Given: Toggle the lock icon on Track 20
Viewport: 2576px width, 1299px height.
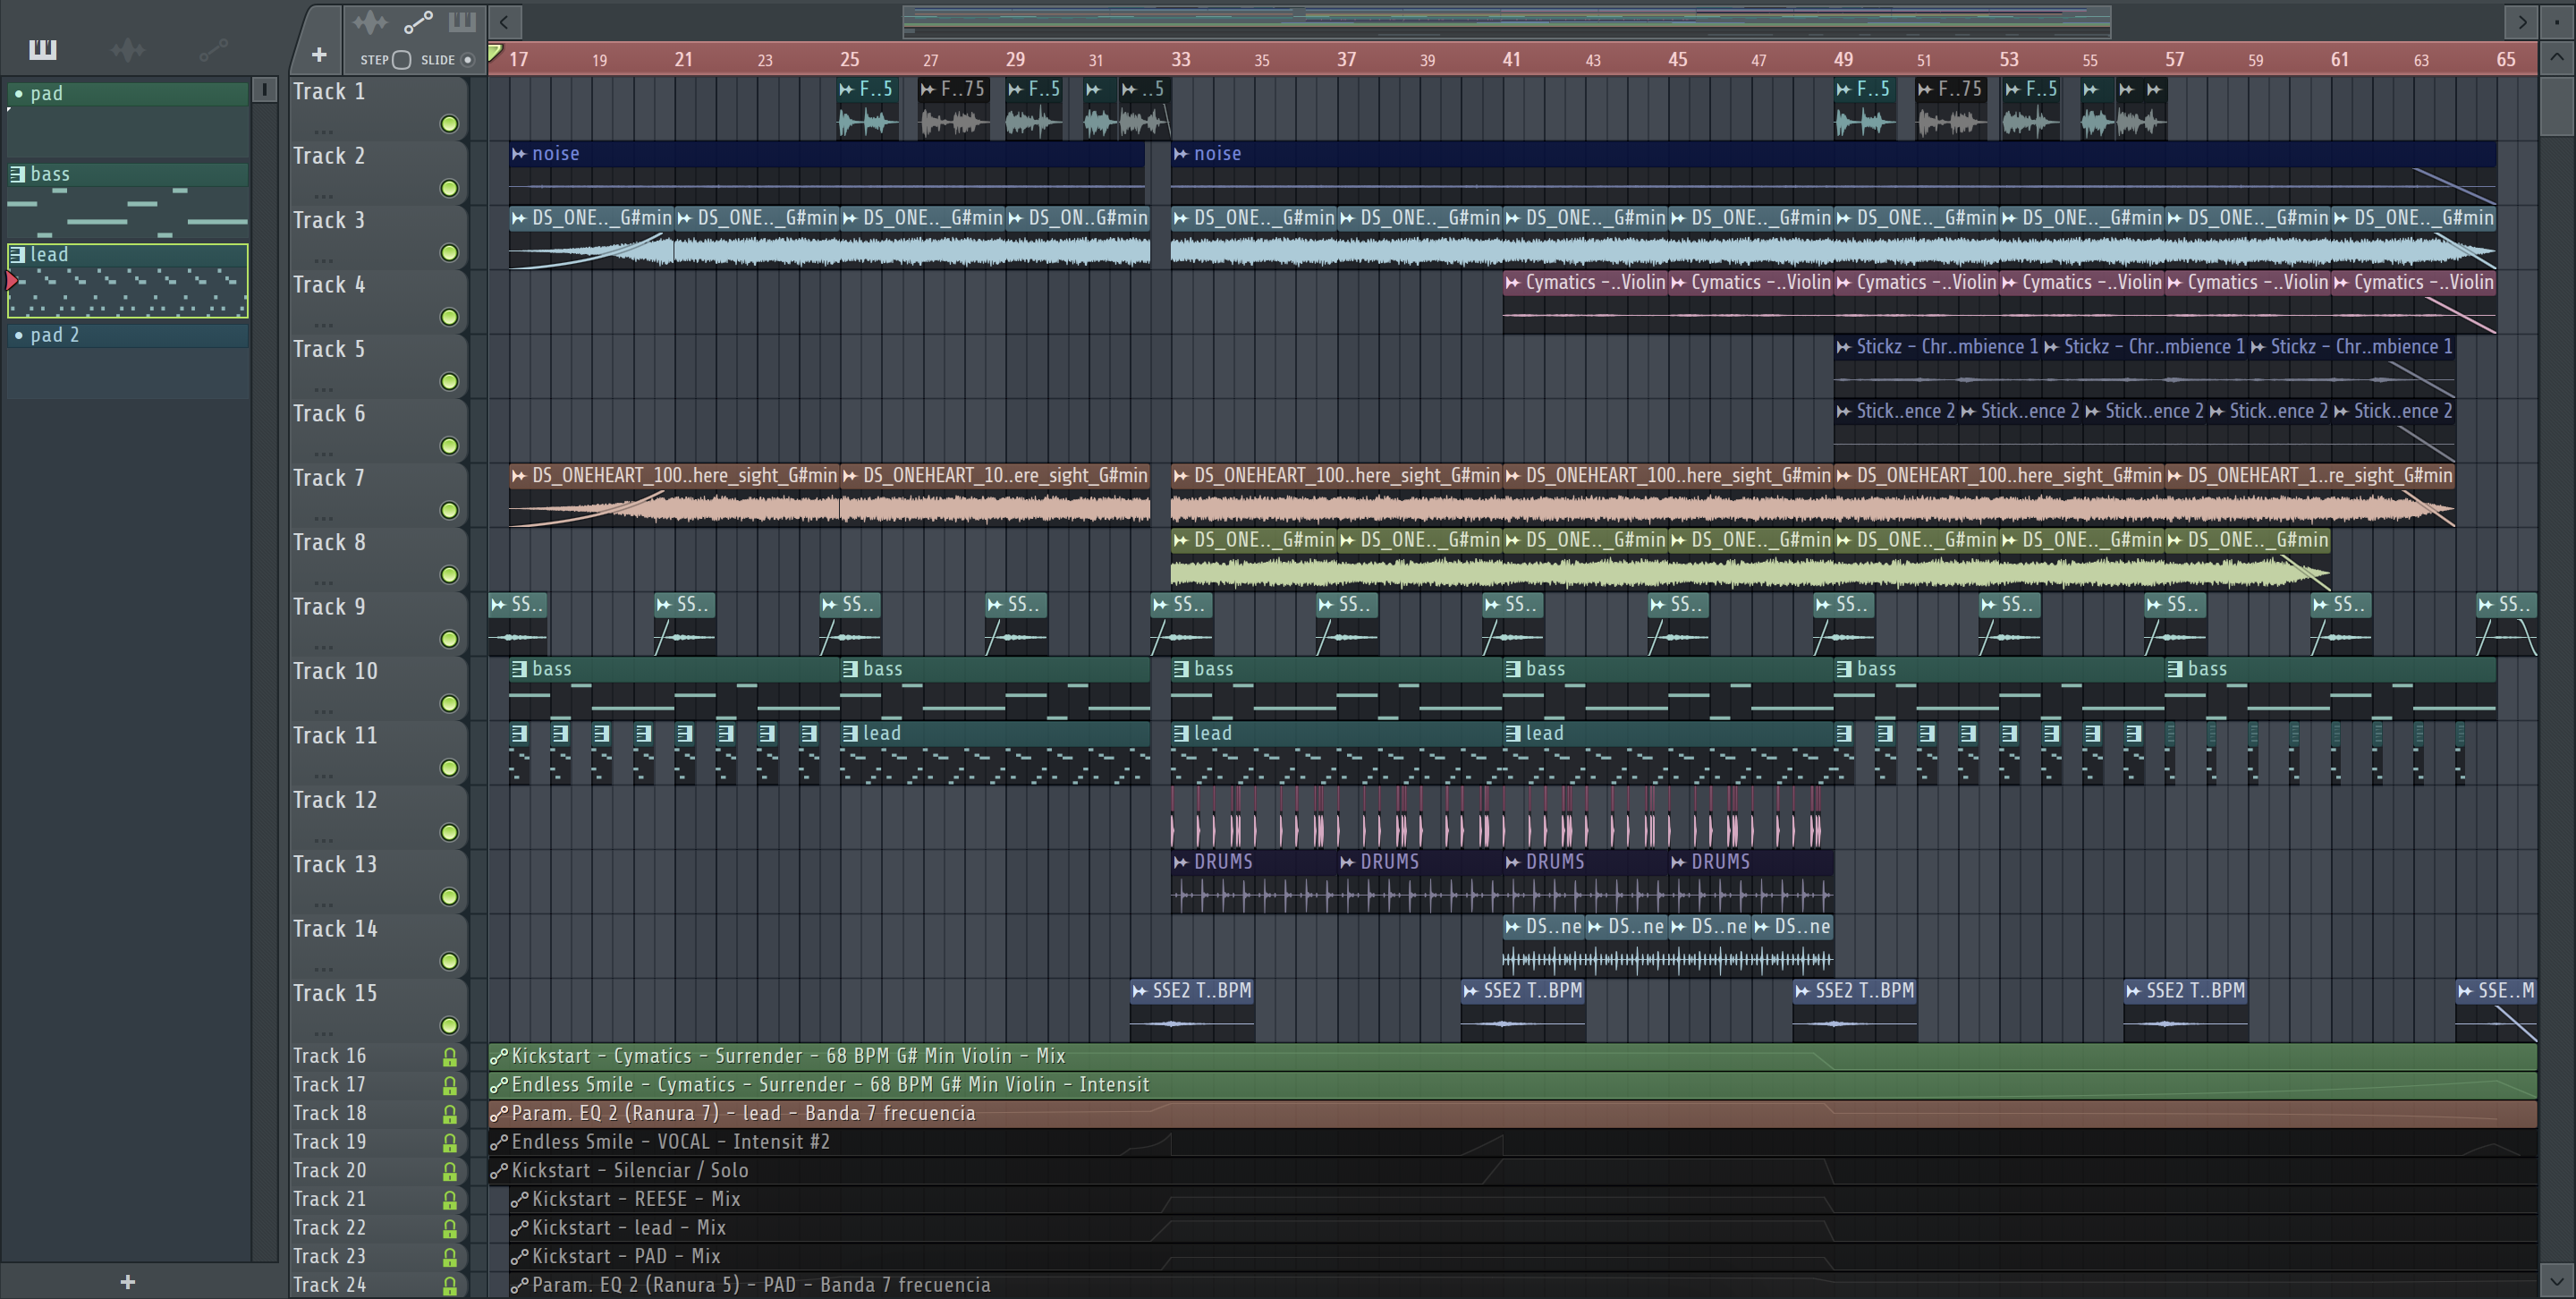Looking at the screenshot, I should [x=450, y=1171].
